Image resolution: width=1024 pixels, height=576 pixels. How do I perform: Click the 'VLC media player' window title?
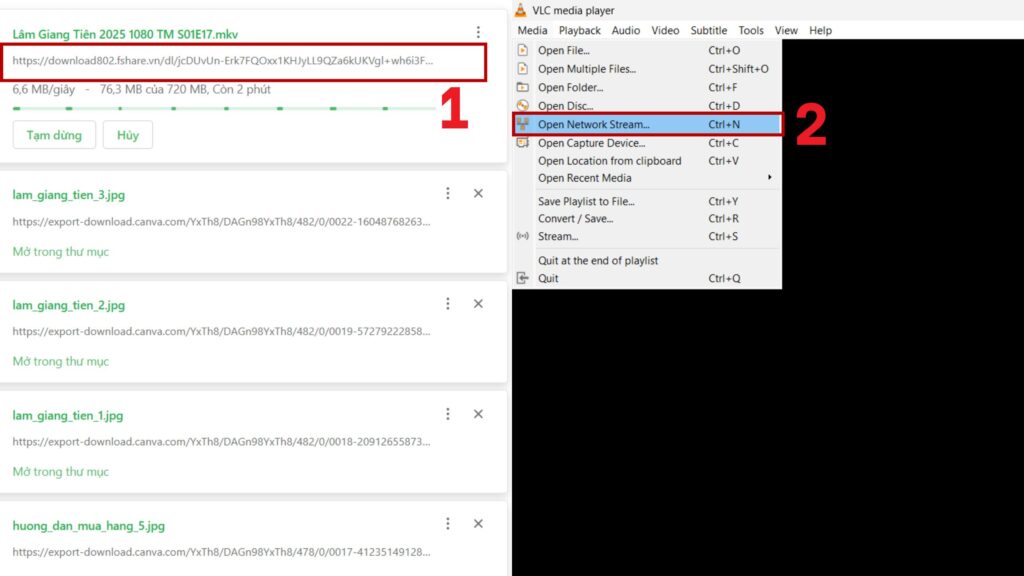(x=573, y=10)
